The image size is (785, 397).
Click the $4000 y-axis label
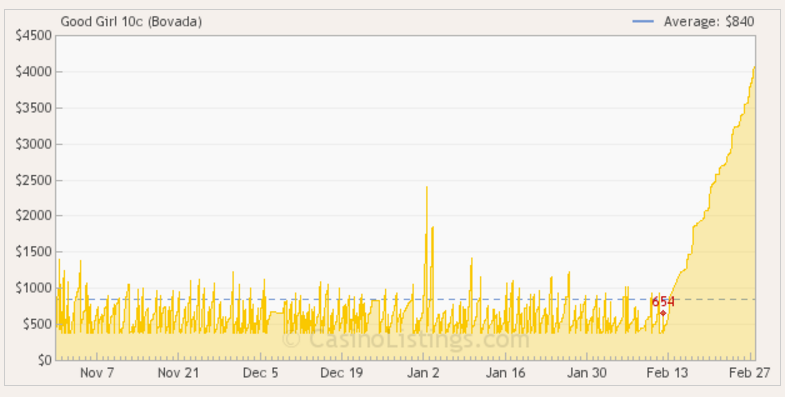pos(34,72)
